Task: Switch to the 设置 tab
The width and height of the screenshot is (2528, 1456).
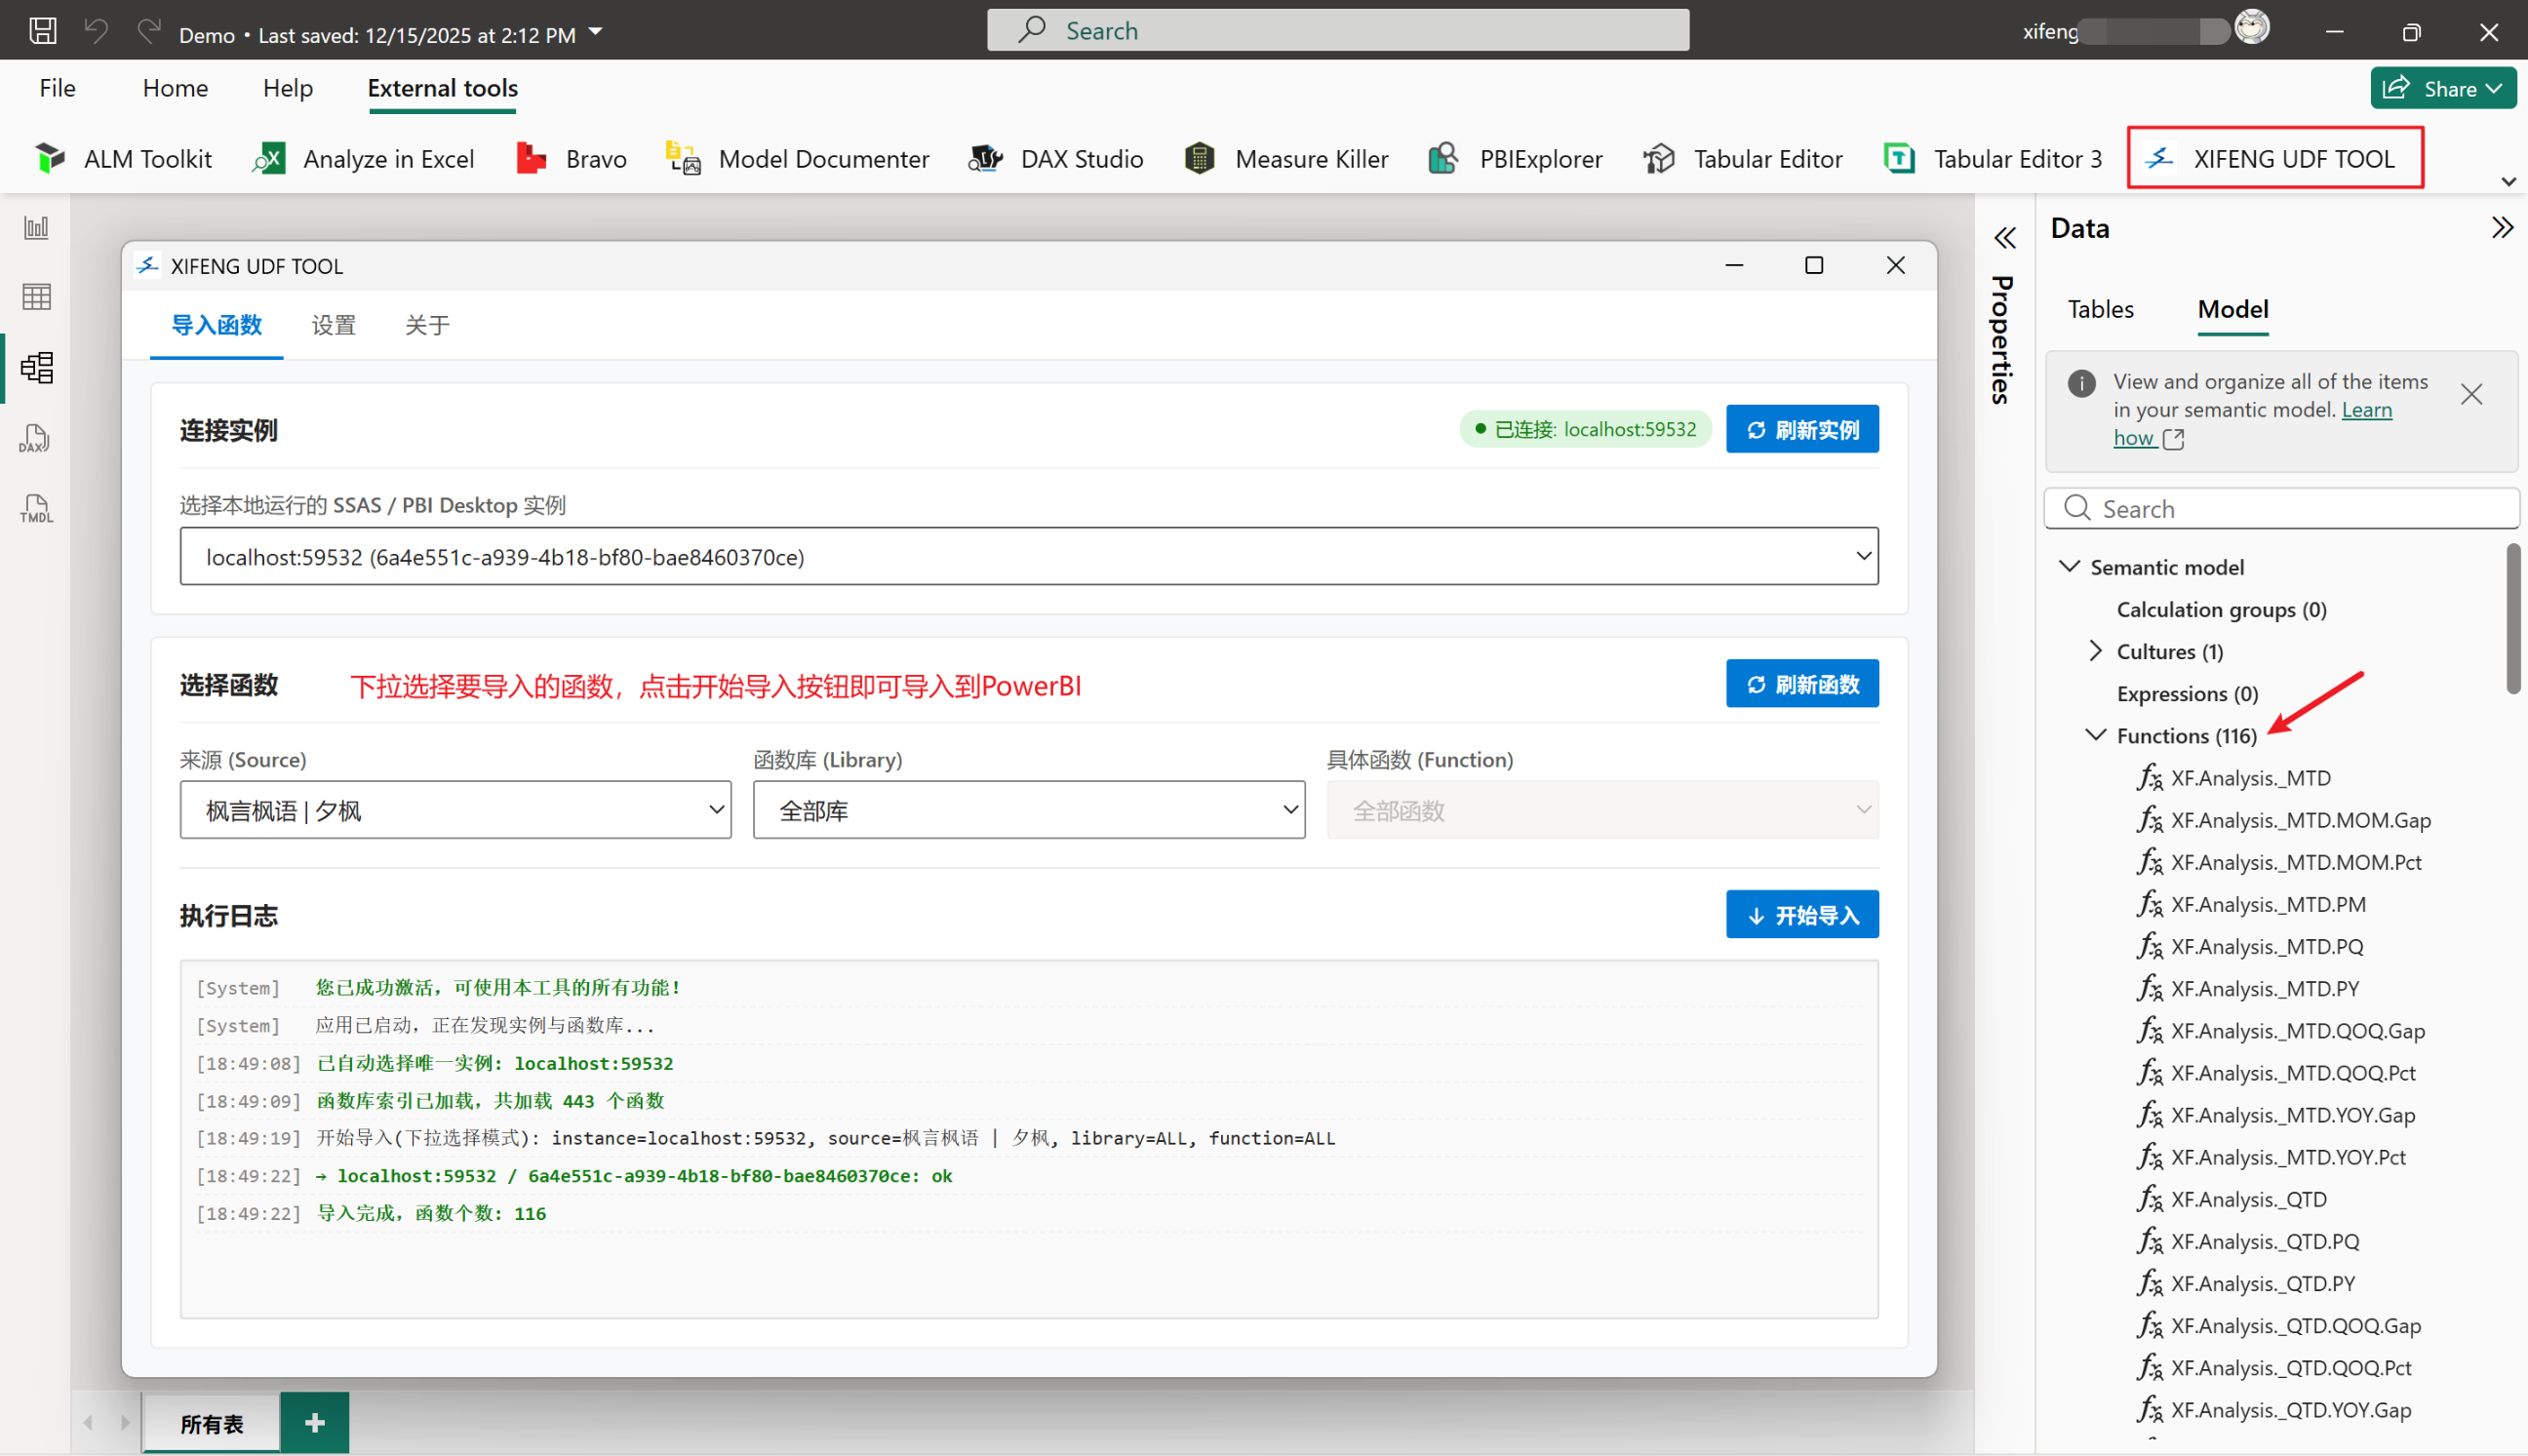Action: tap(333, 325)
